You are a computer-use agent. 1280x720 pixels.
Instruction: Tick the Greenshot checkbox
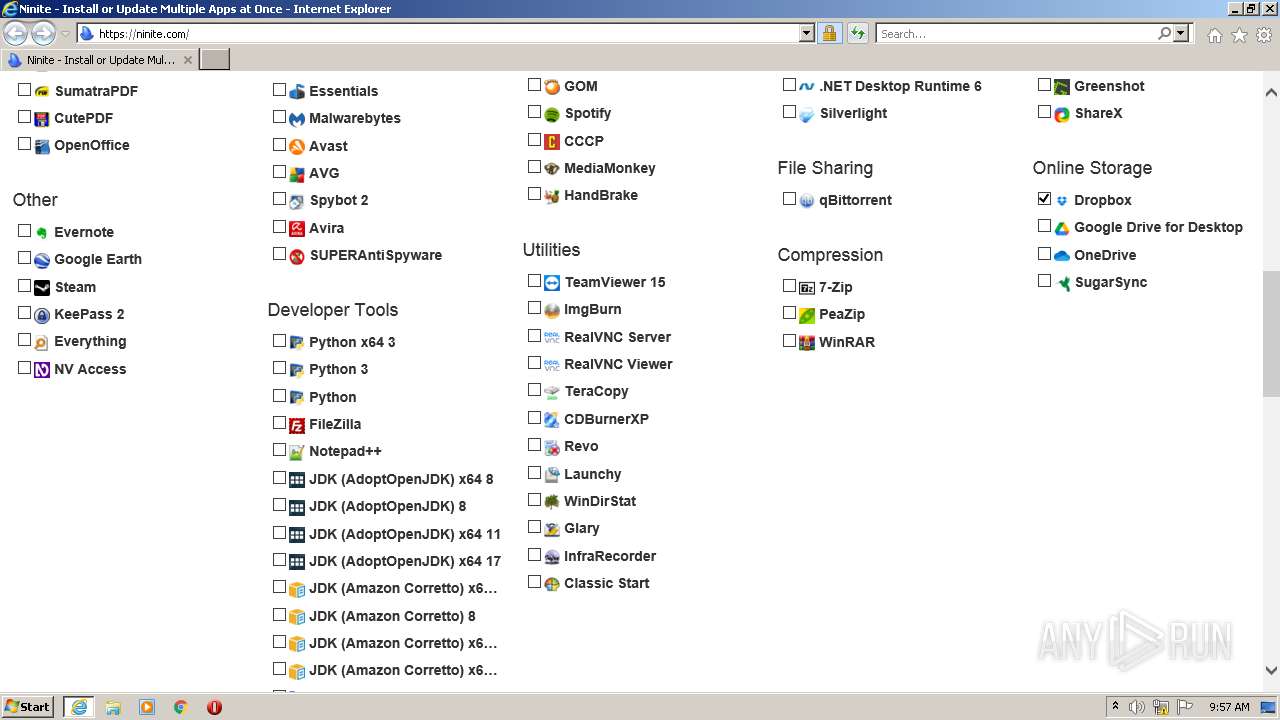(x=1044, y=85)
